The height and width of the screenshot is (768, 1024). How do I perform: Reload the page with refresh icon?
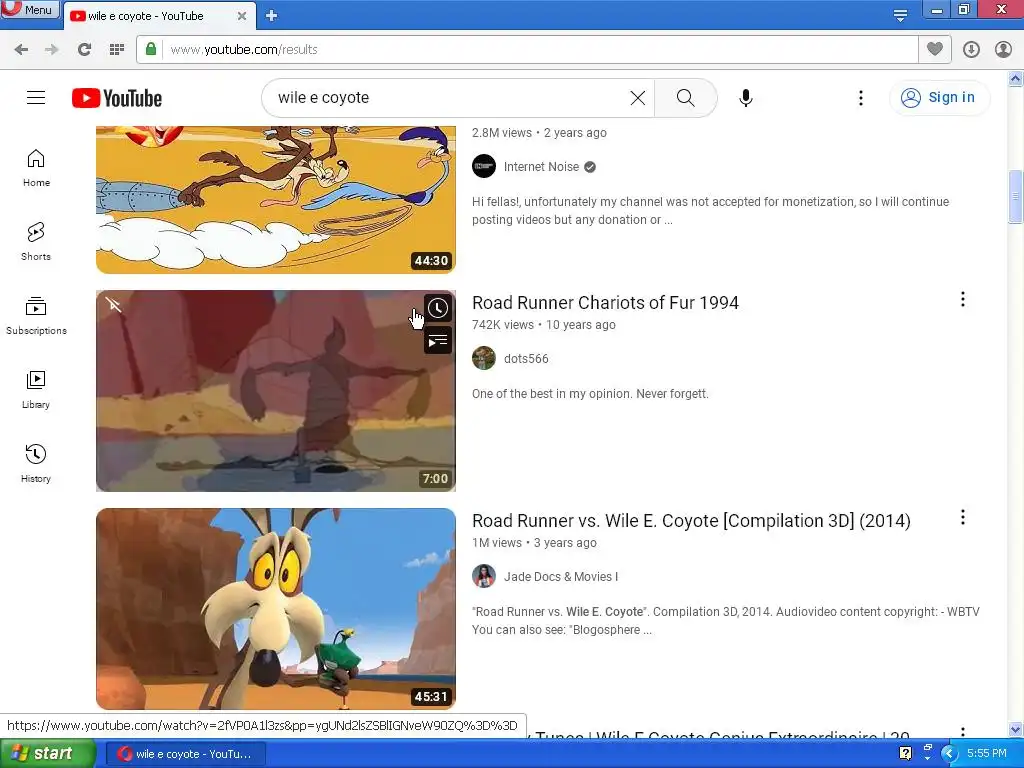click(84, 50)
